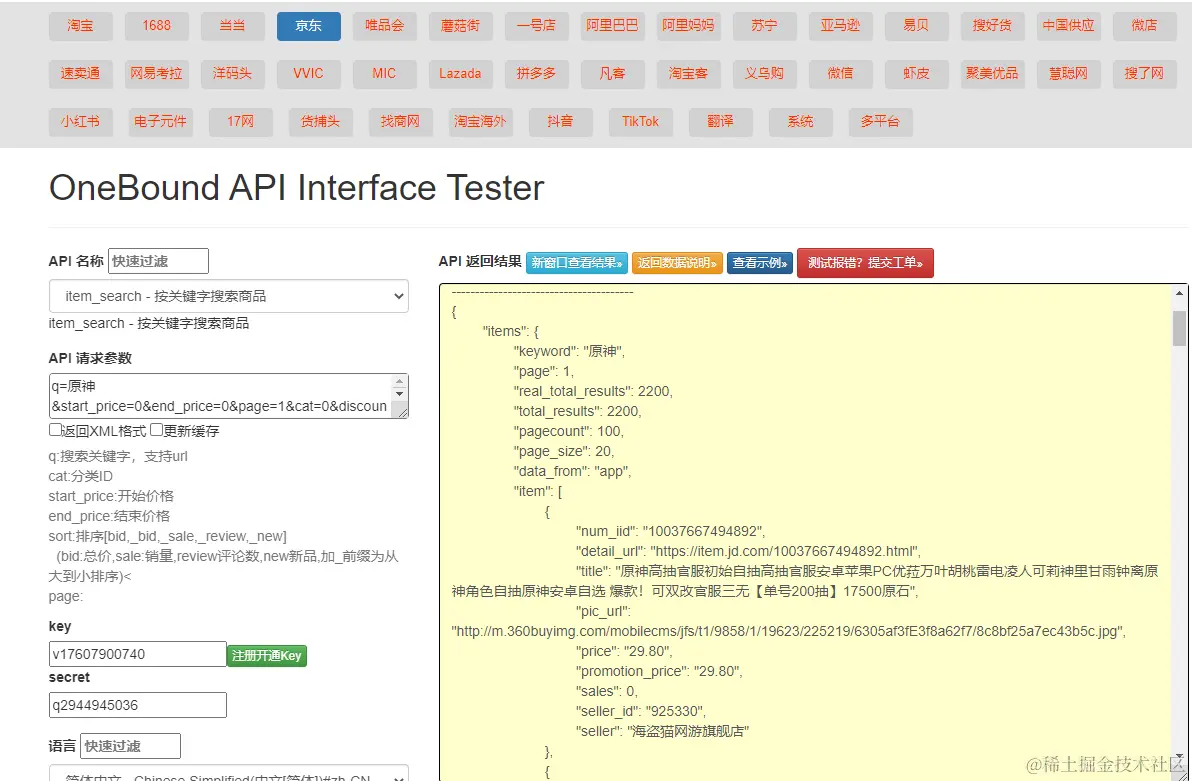The image size is (1192, 781).
Task: Enable the 返回XML格式 checkbox
Action: [55, 430]
